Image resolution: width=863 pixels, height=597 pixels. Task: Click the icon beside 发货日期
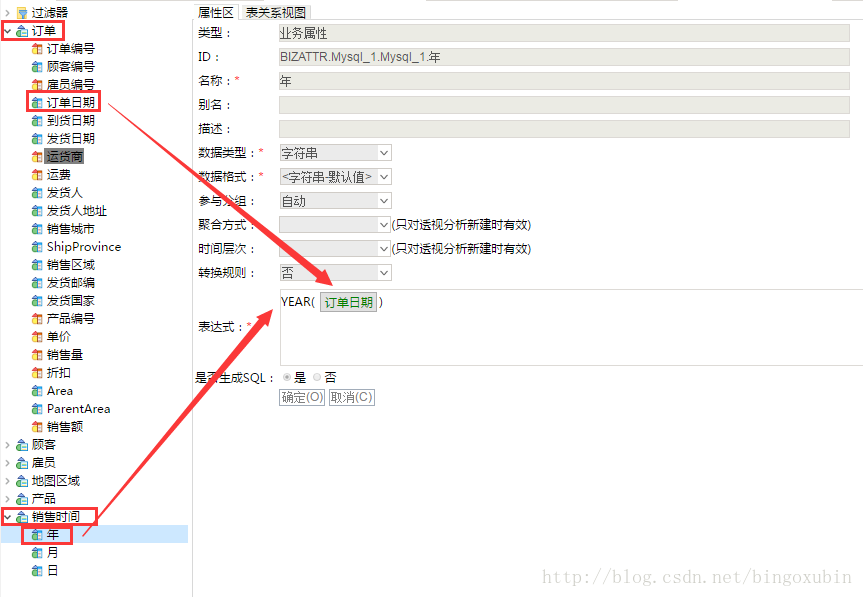pyautogui.click(x=37, y=139)
